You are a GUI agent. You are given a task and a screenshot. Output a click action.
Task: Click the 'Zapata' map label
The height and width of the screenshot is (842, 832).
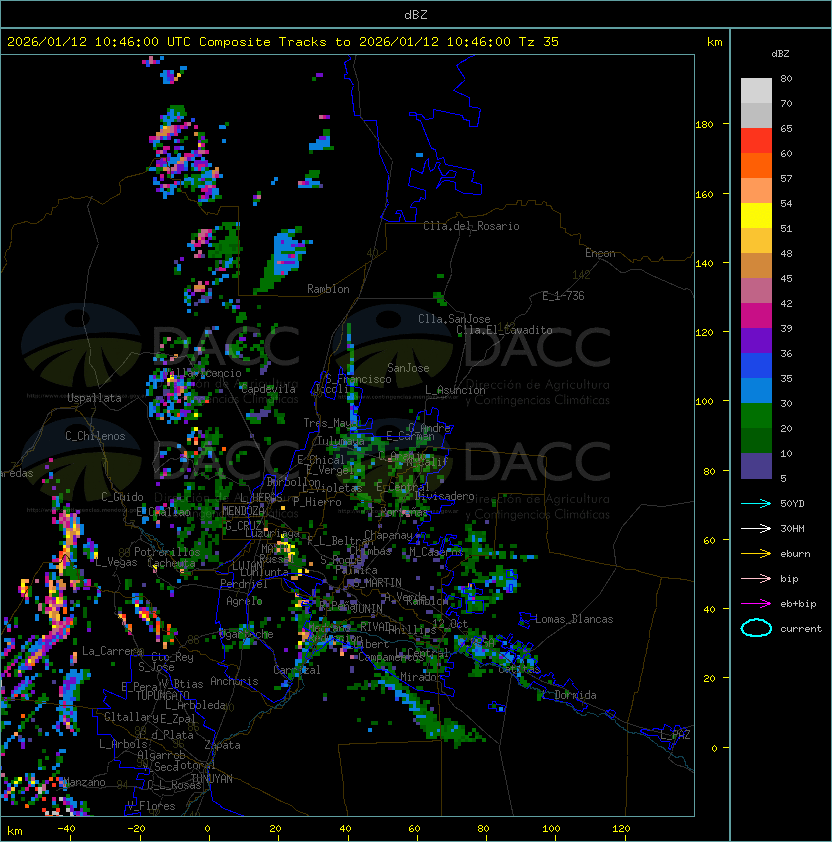222,745
